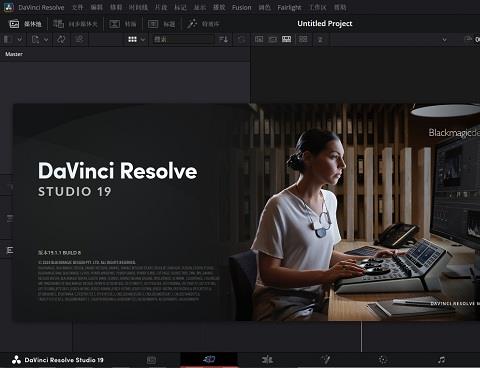Image resolution: width=480 pixels, height=368 pixels.
Task: Click the media pool sort icon
Action: coord(223,39)
